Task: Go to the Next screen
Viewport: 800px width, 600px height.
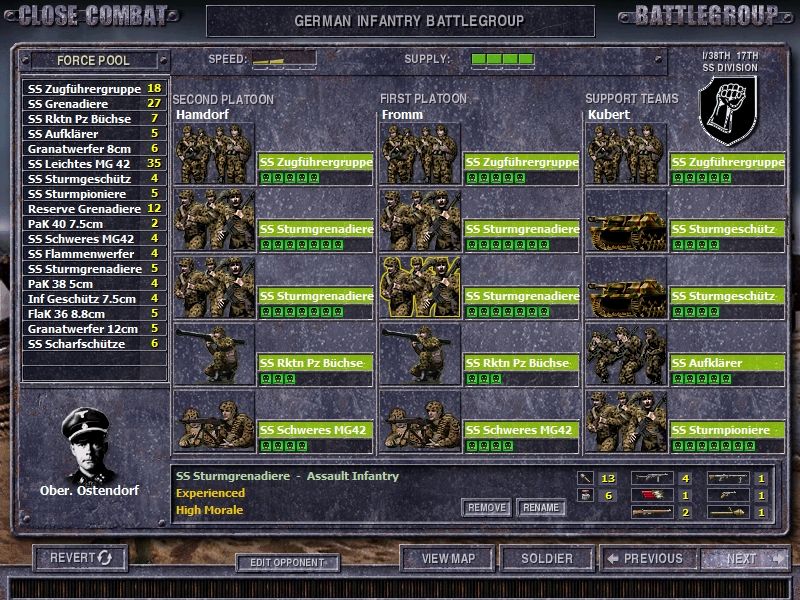Action: click(x=746, y=558)
